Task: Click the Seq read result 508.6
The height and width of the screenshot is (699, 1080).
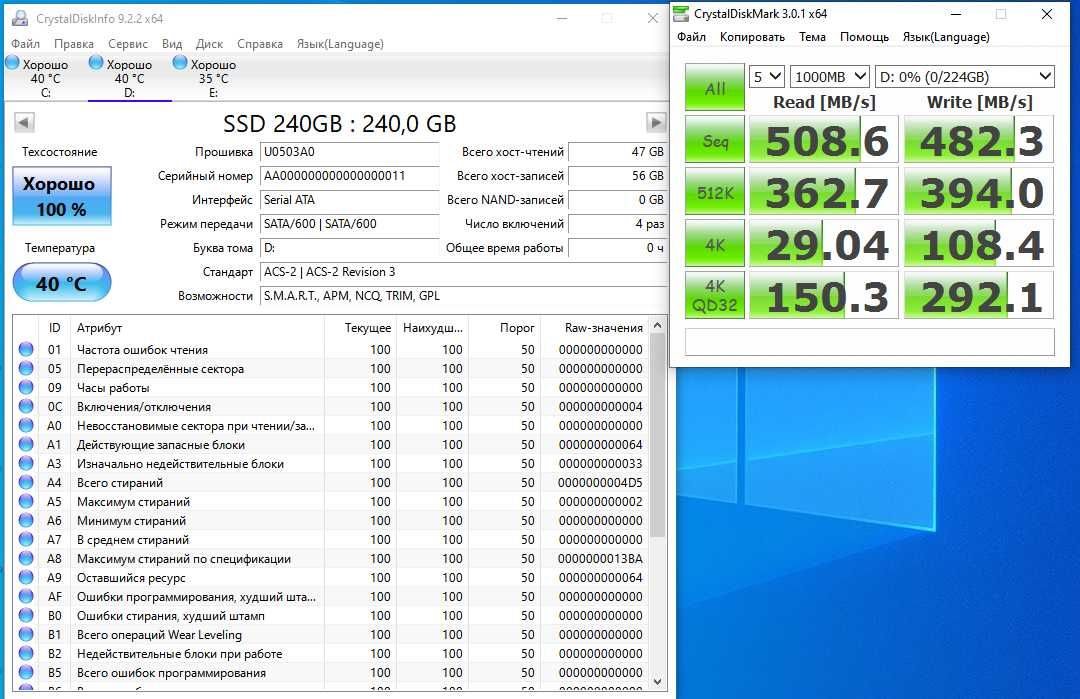Action: point(824,140)
